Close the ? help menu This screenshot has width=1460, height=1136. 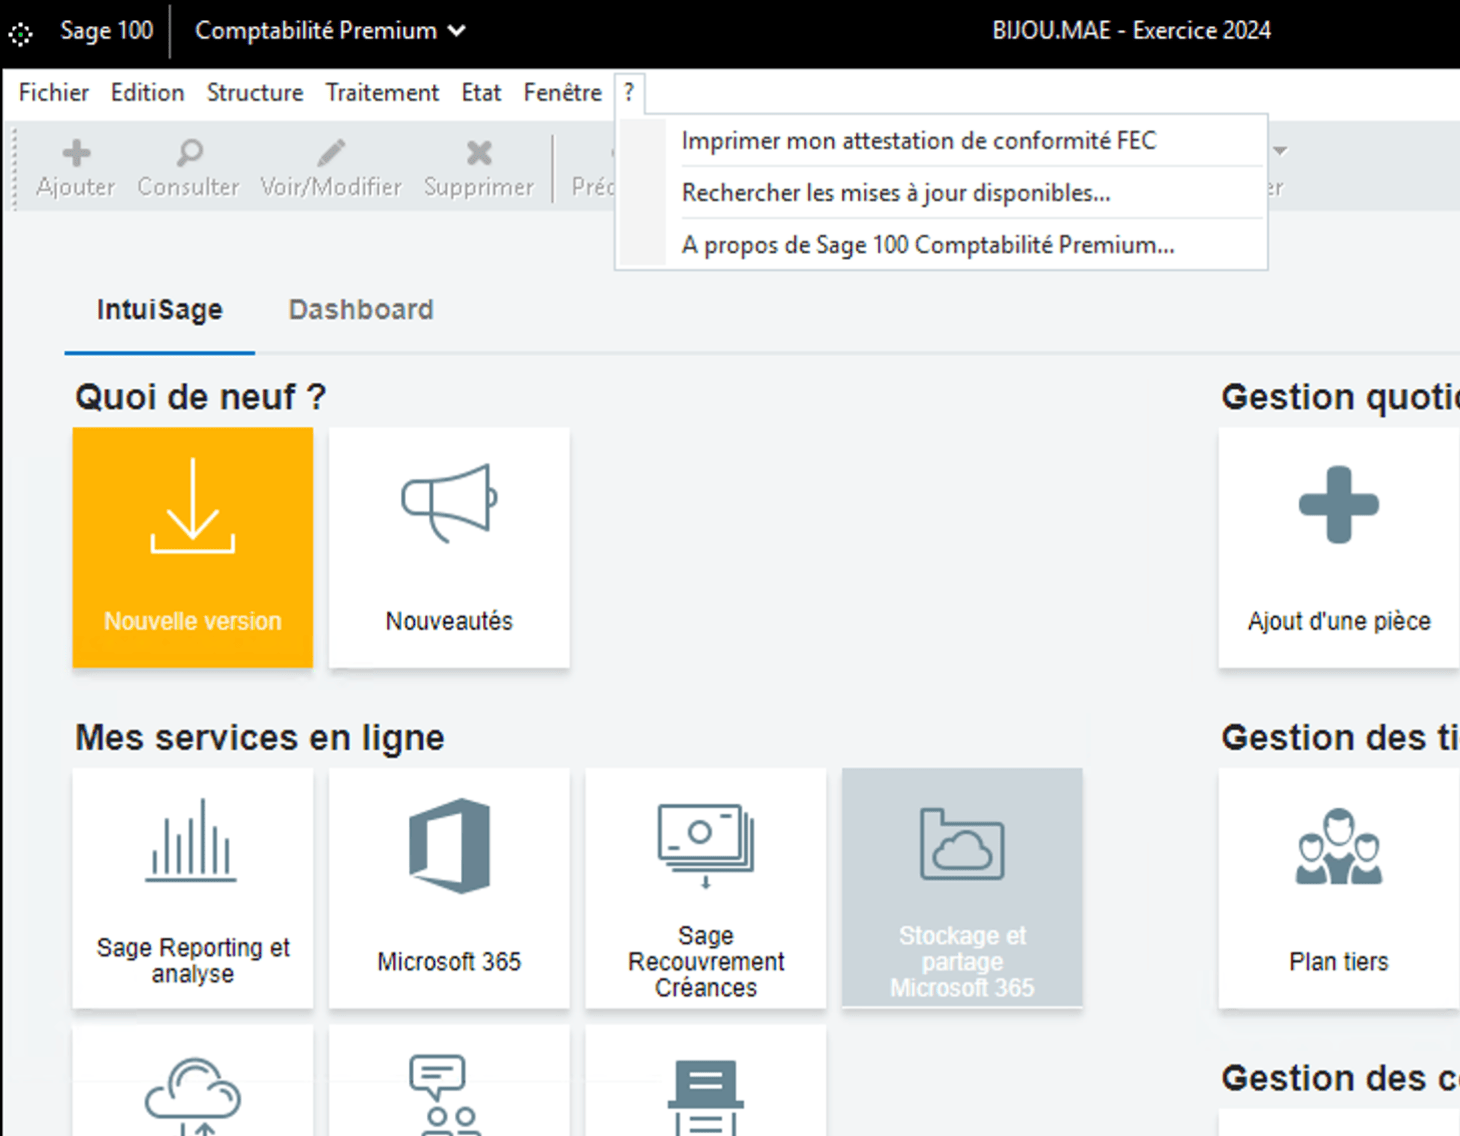[629, 93]
